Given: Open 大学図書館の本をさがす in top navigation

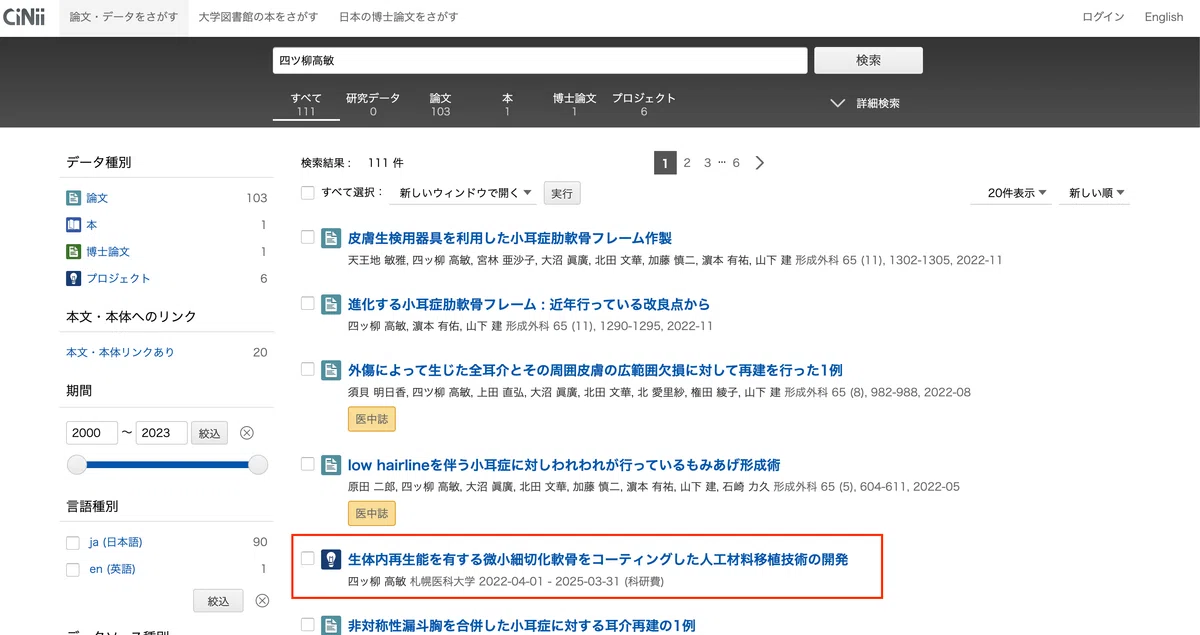Looking at the screenshot, I should 258,17.
